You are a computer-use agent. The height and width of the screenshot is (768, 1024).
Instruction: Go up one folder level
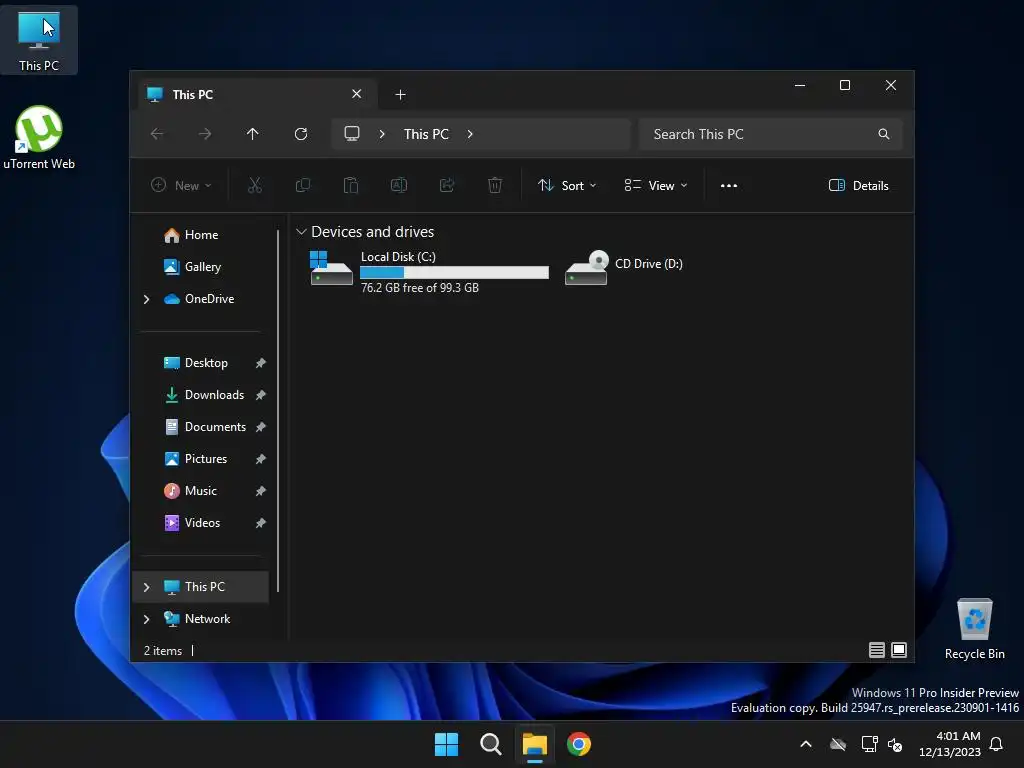coord(253,134)
